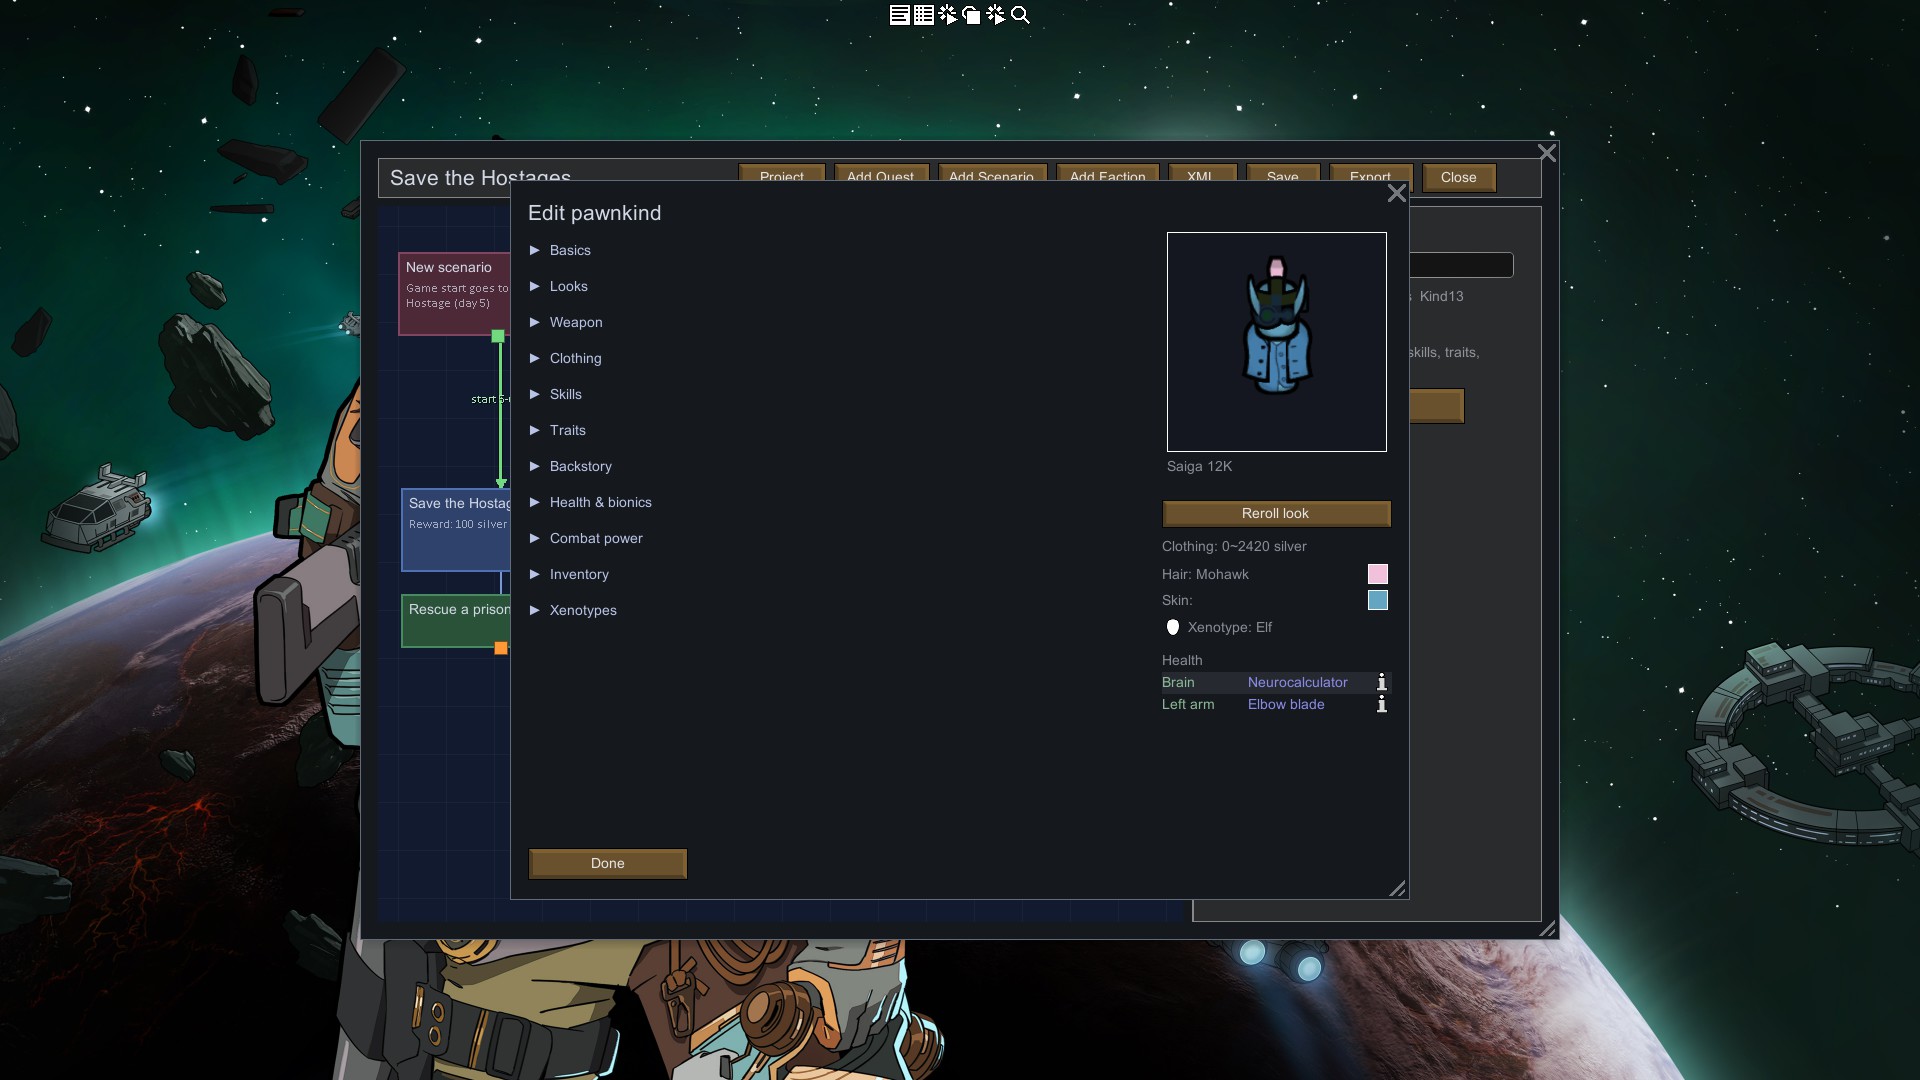Viewport: 1920px width, 1080px height.
Task: Click the Brain health row
Action: (1276, 682)
